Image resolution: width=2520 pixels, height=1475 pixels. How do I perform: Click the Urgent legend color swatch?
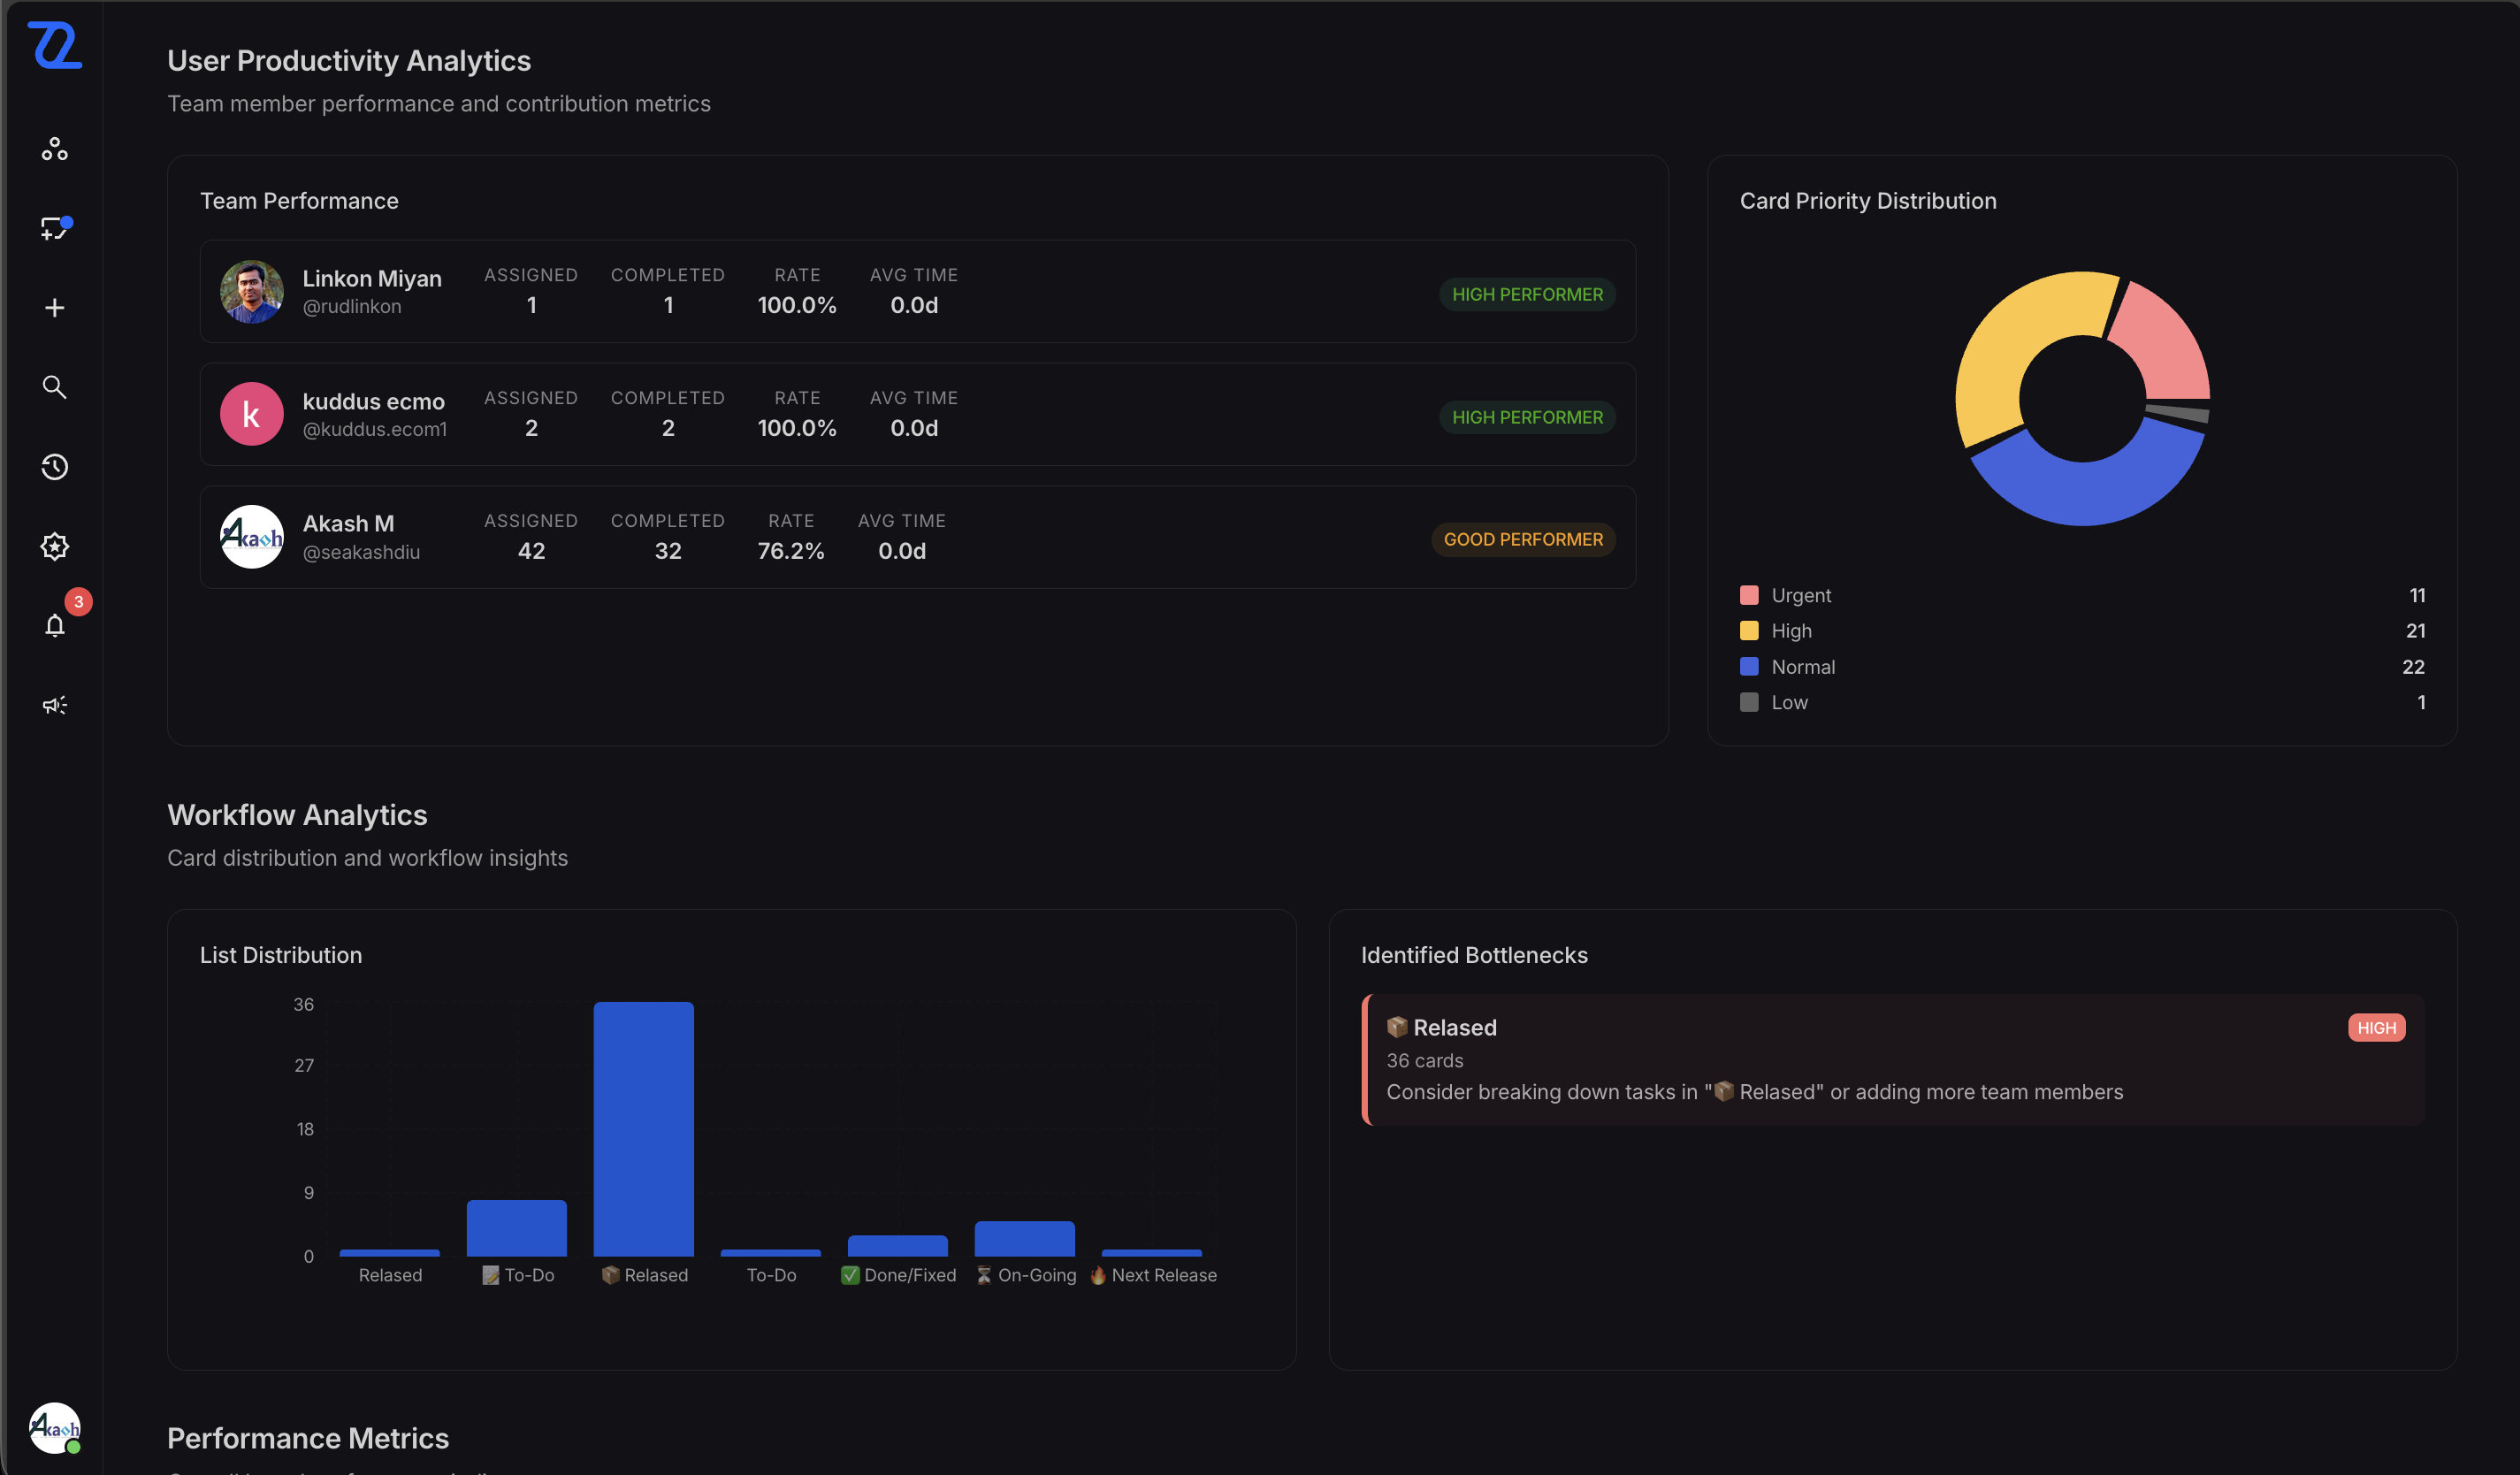click(x=1749, y=595)
